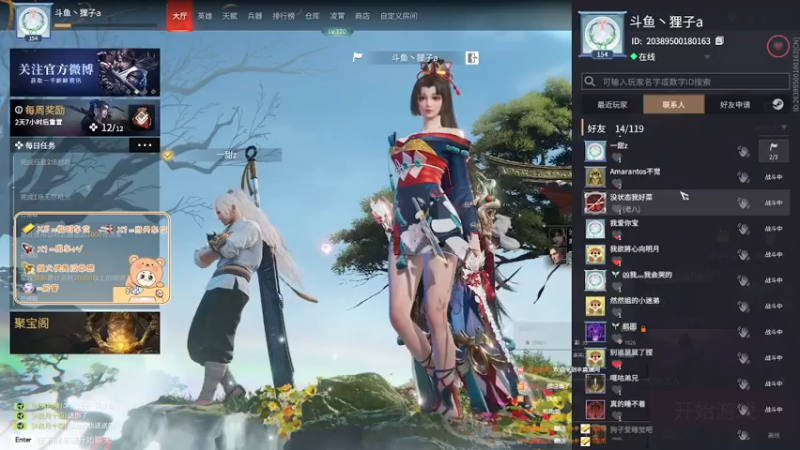Select friend row 然然姐的小迷弟
Viewport: 800px width, 450px height.
pyautogui.click(x=686, y=306)
